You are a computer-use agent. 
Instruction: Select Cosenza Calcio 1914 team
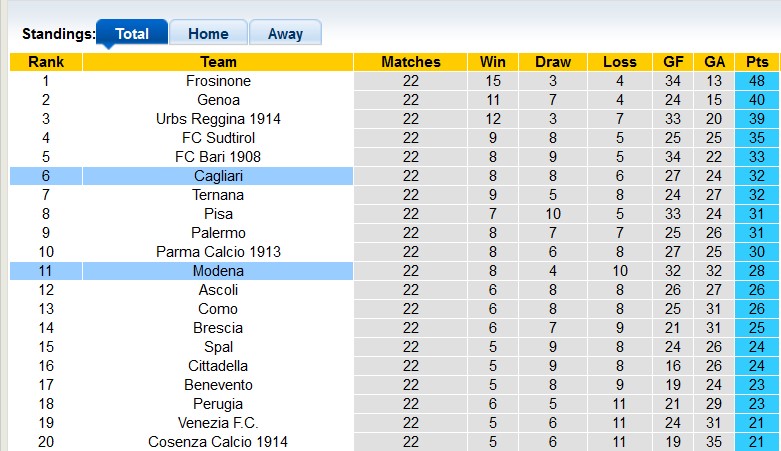click(218, 442)
